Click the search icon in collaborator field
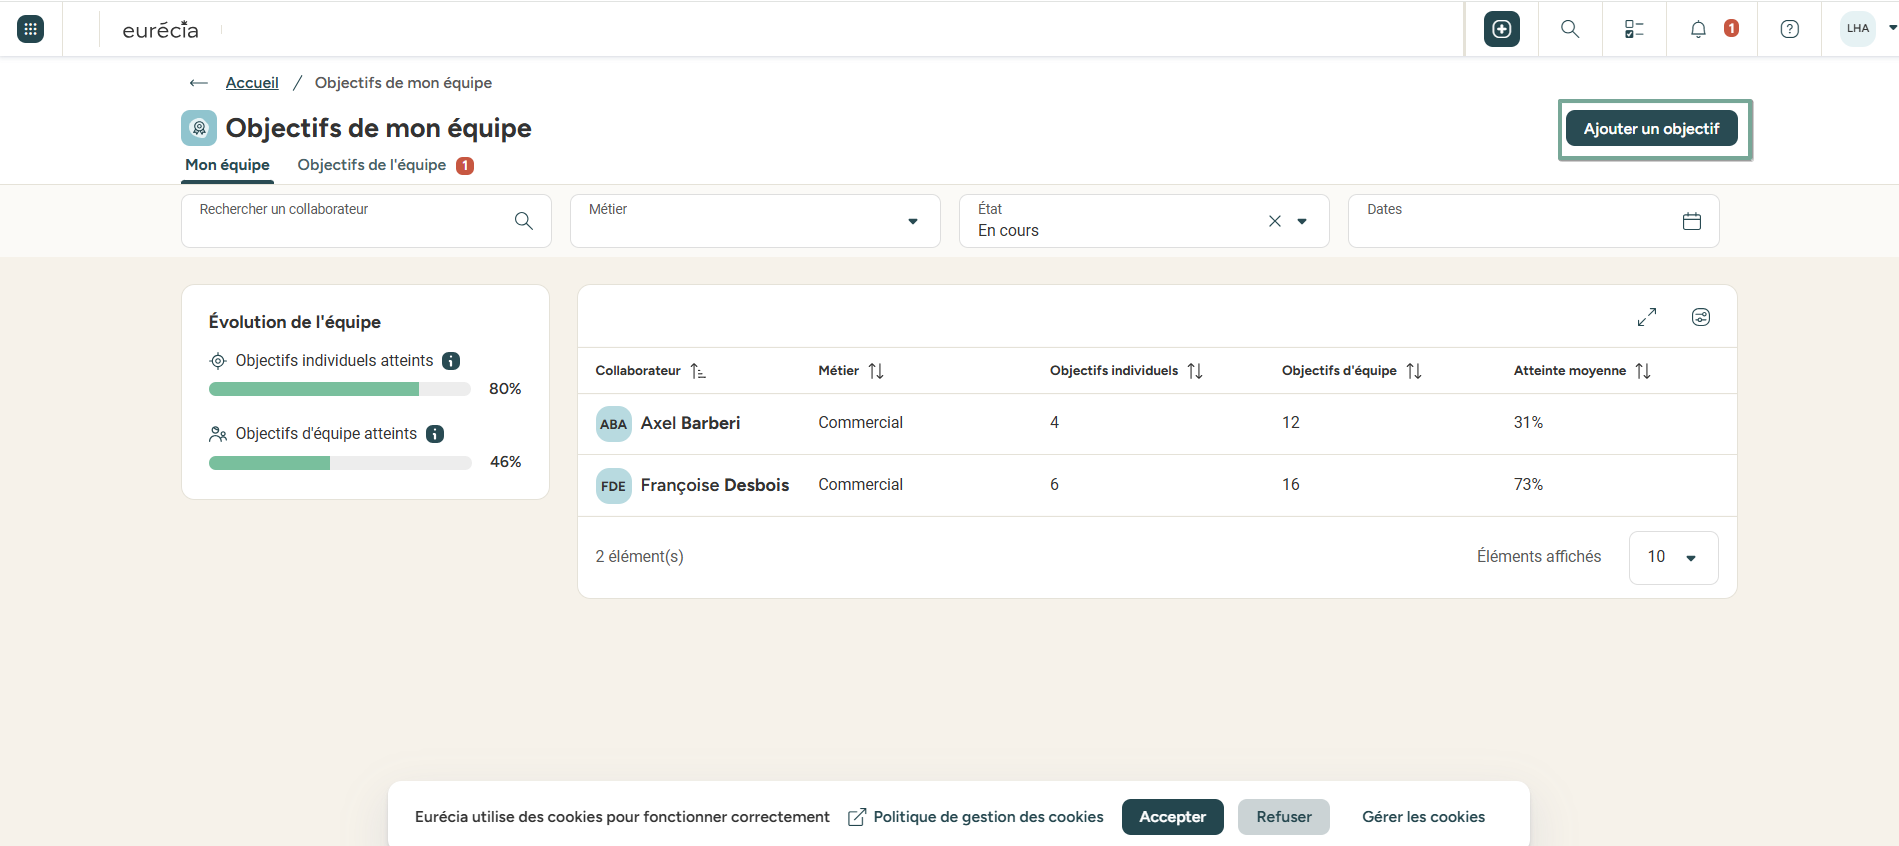This screenshot has height=846, width=1899. point(524,221)
